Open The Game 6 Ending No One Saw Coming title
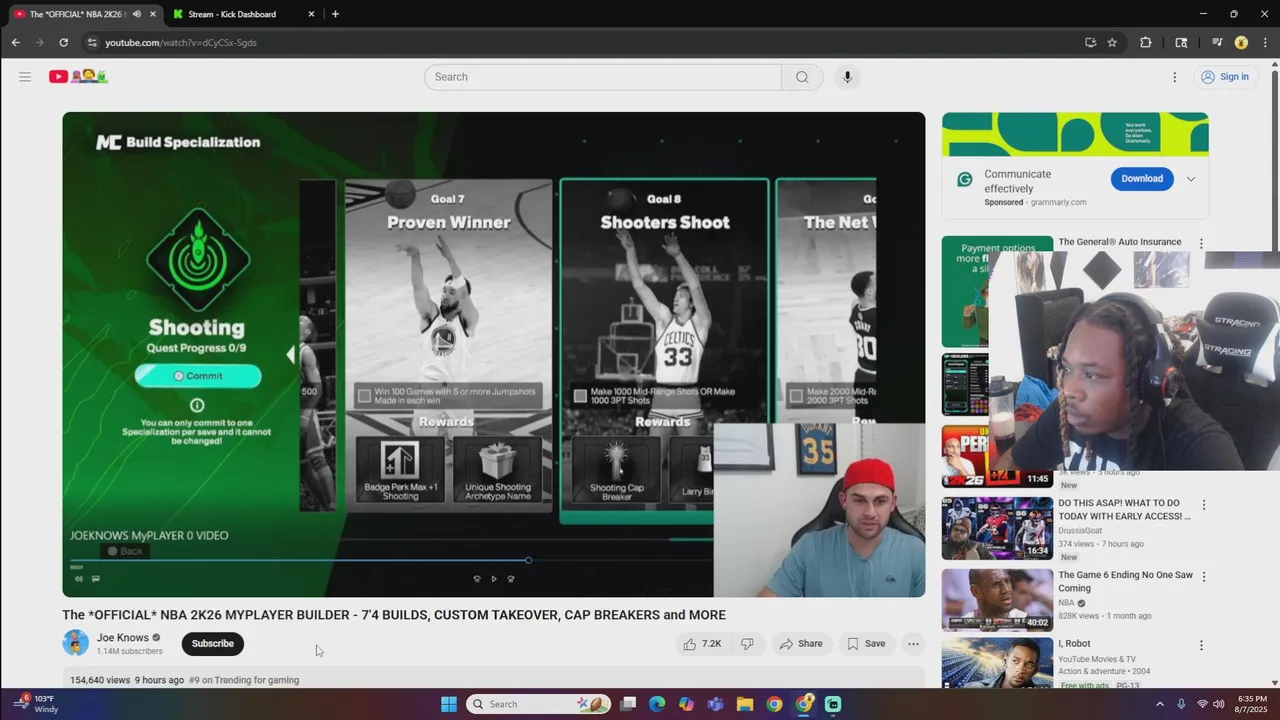 1125,582
